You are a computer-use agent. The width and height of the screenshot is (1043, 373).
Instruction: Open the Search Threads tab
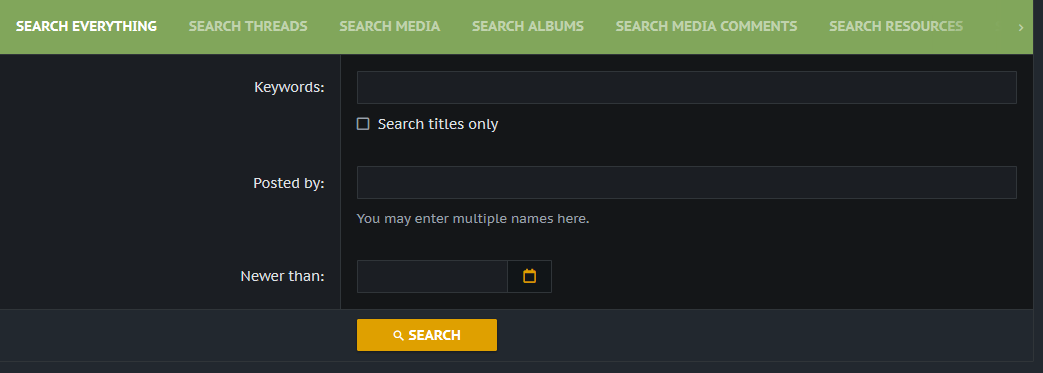pyautogui.click(x=248, y=27)
